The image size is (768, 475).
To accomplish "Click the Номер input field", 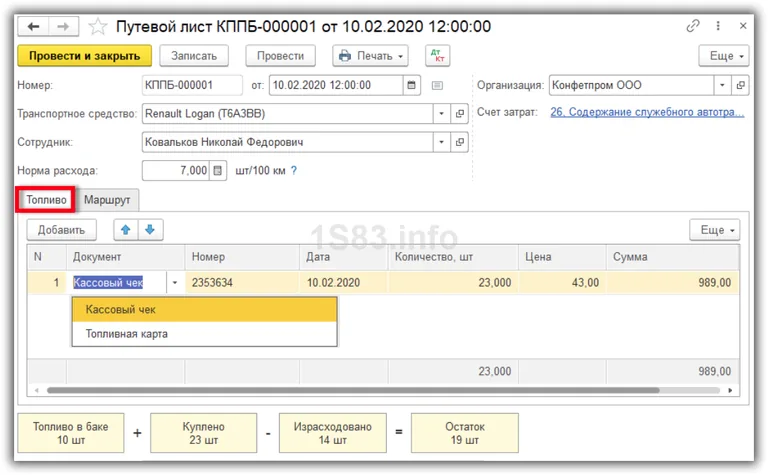I will coord(192,85).
